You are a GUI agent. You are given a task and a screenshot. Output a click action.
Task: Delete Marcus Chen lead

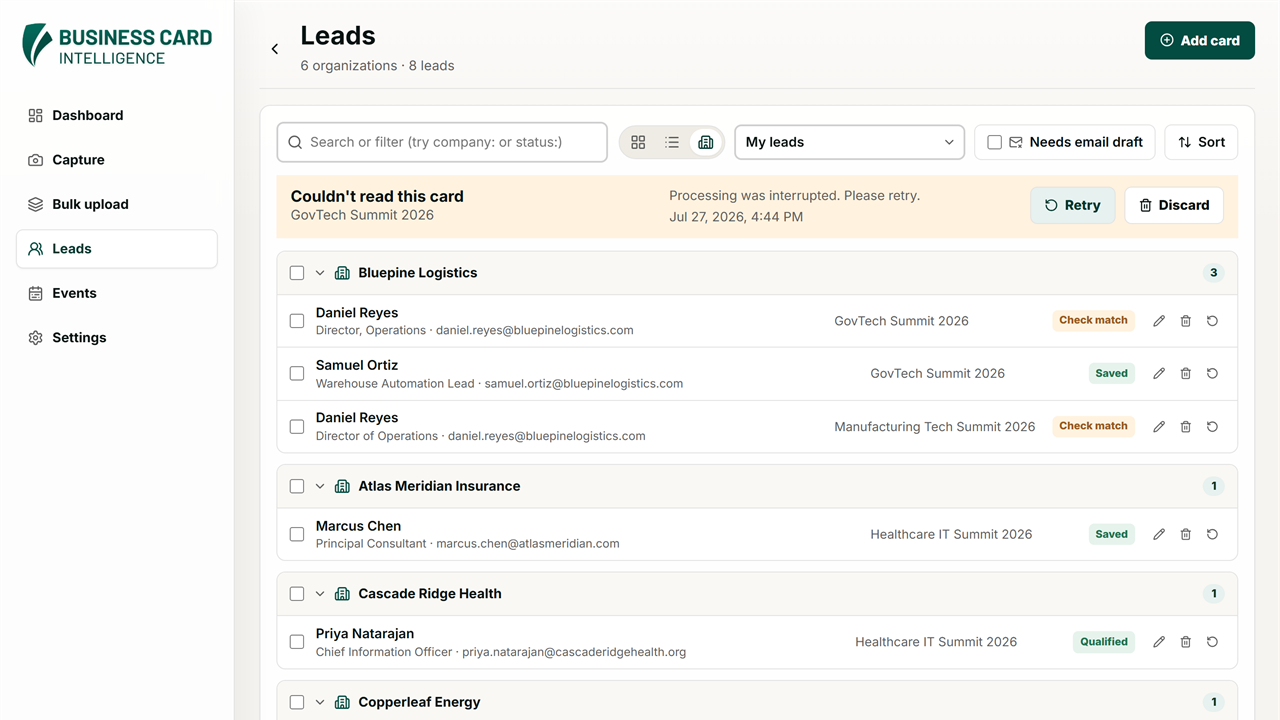(x=1186, y=534)
